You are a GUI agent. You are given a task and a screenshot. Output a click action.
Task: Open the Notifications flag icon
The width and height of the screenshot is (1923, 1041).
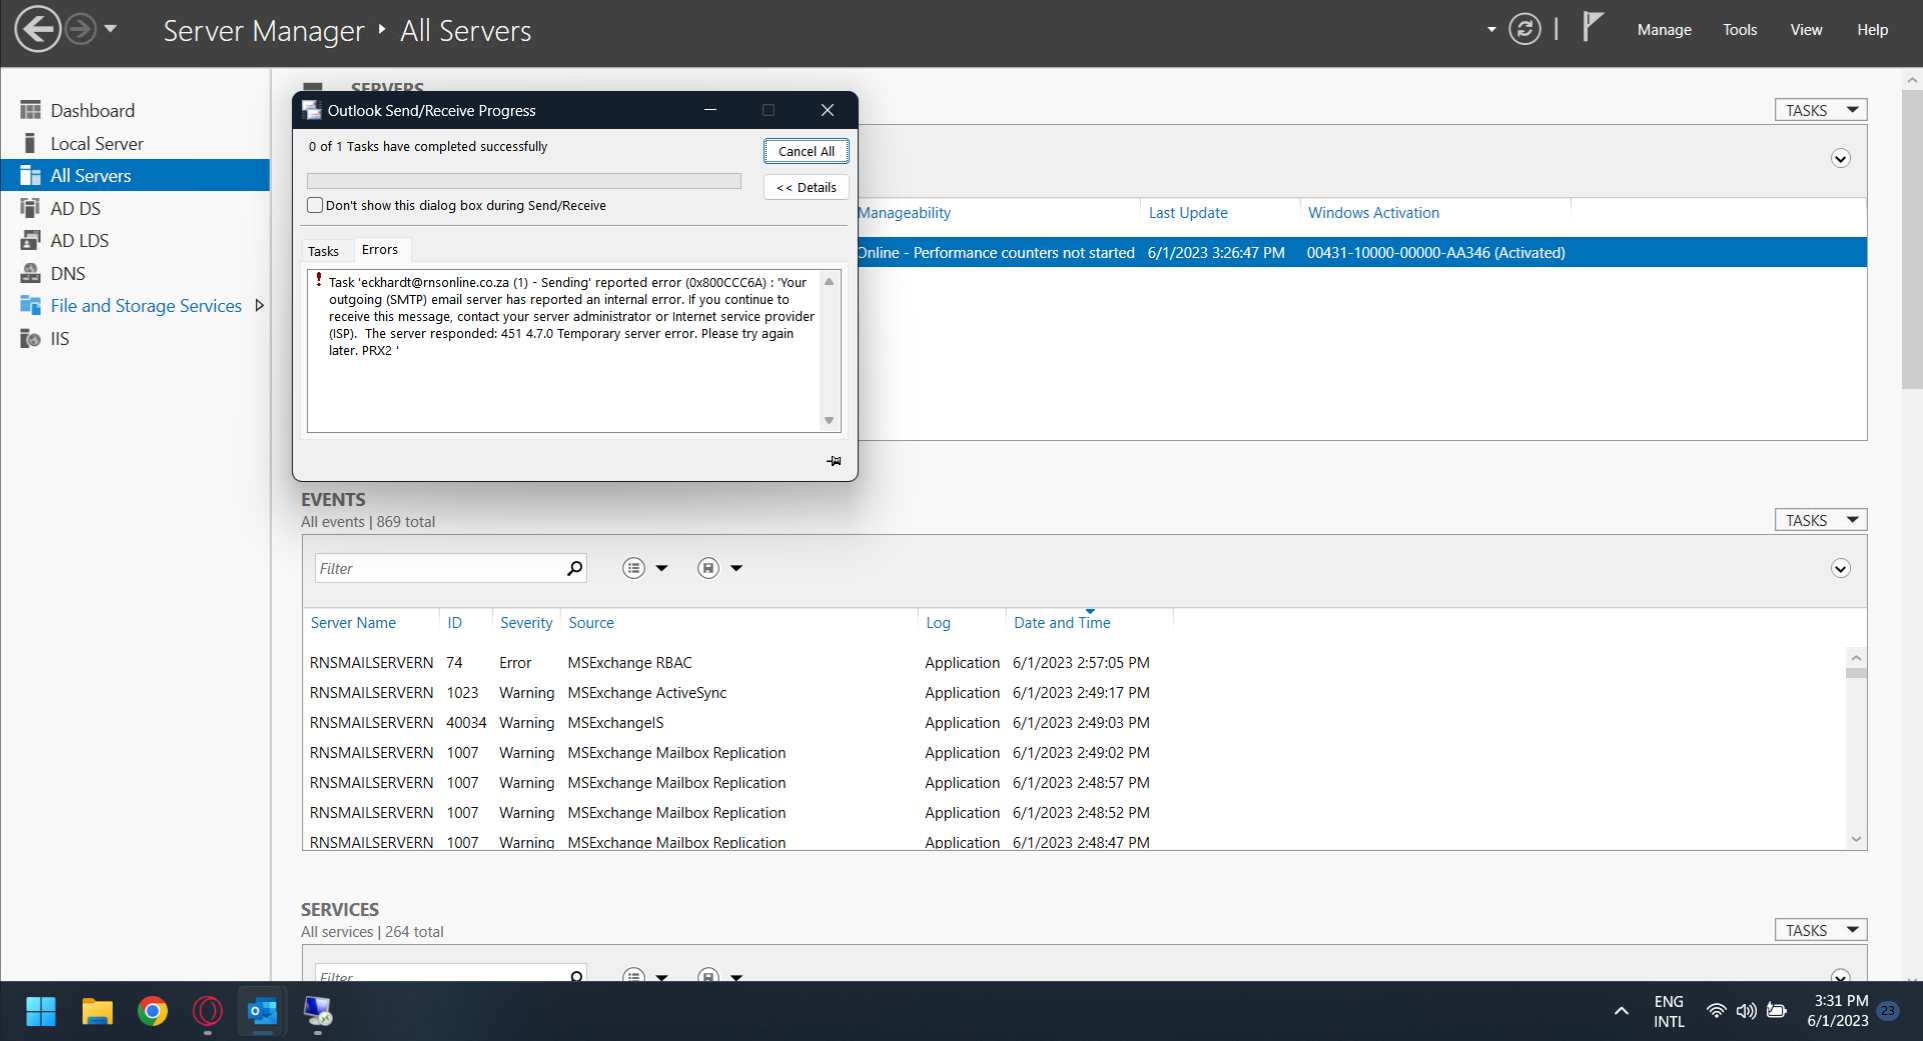coord(1593,27)
